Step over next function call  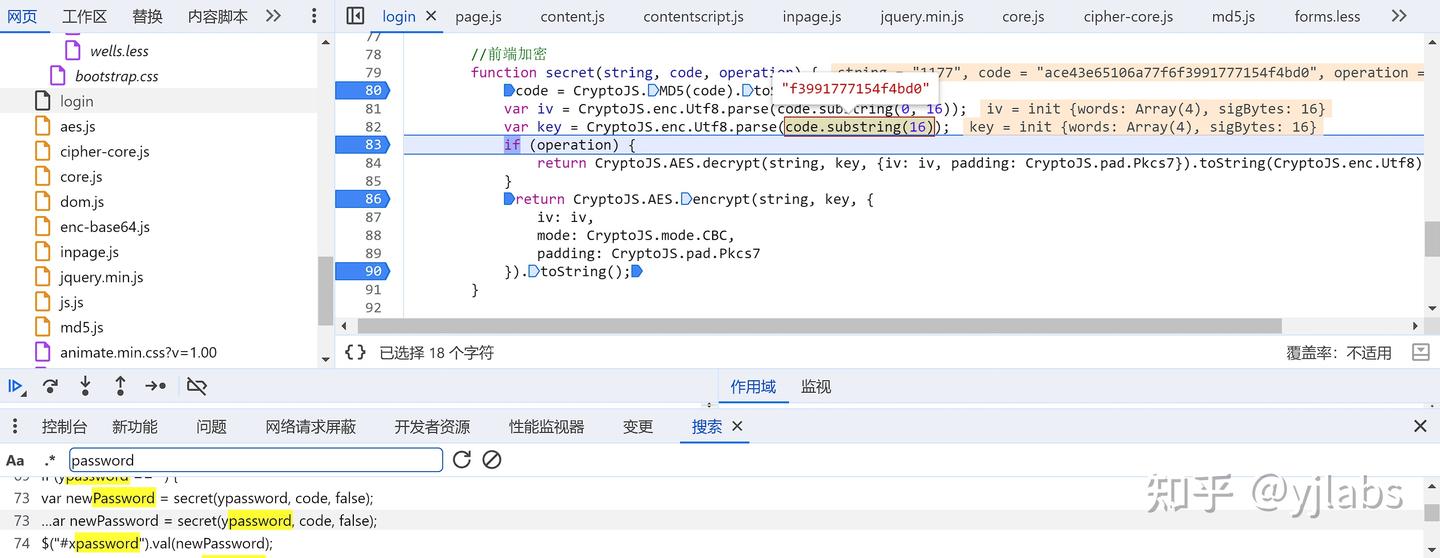(x=50, y=386)
